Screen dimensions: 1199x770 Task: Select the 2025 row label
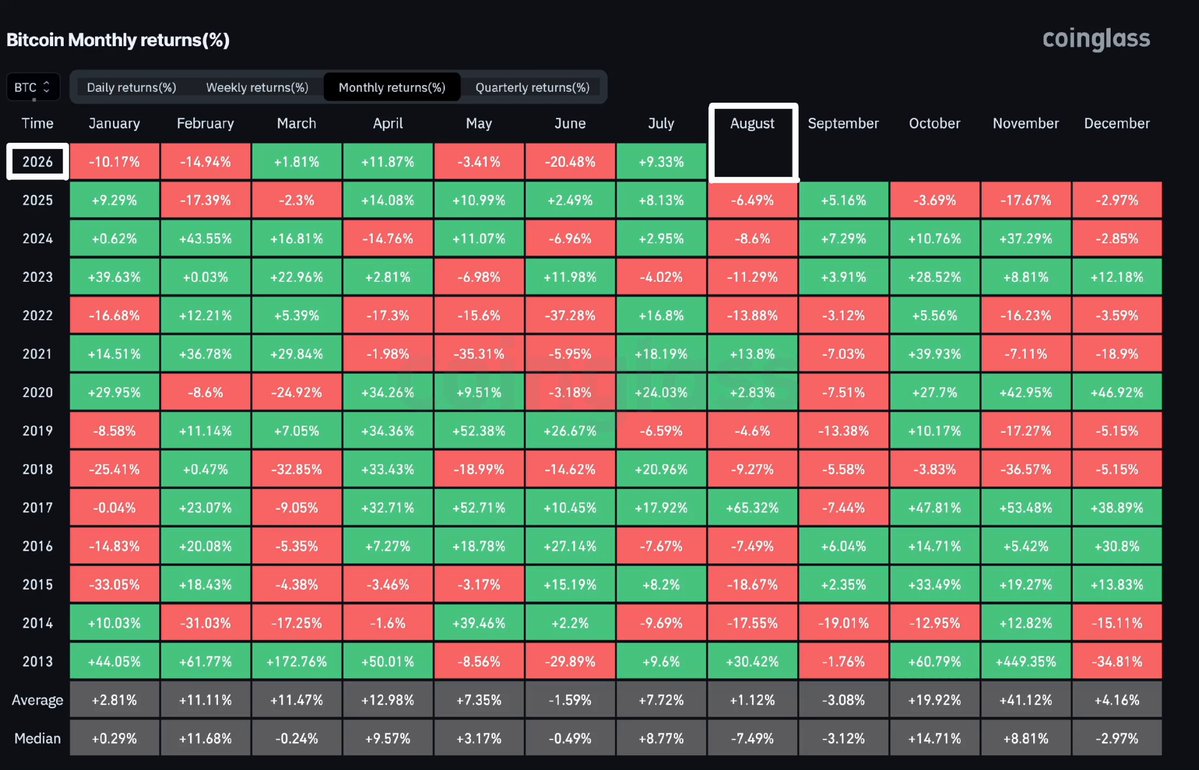click(37, 200)
